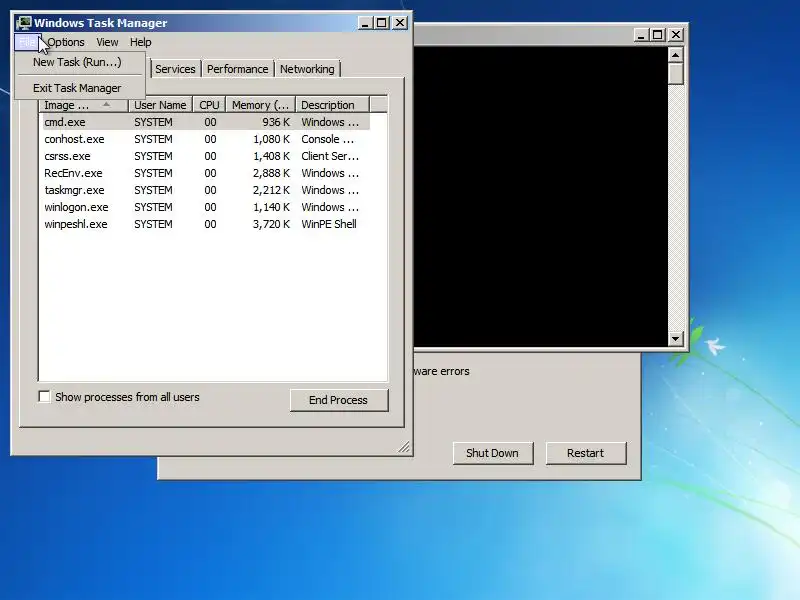Switch to the Networking tab
Screen dimensions: 800x600
[307, 69]
